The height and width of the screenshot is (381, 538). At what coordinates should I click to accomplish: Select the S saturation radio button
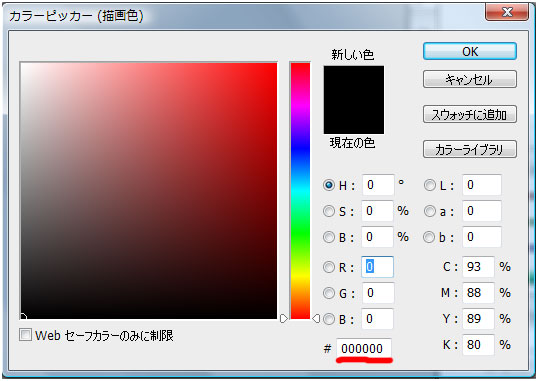[329, 211]
